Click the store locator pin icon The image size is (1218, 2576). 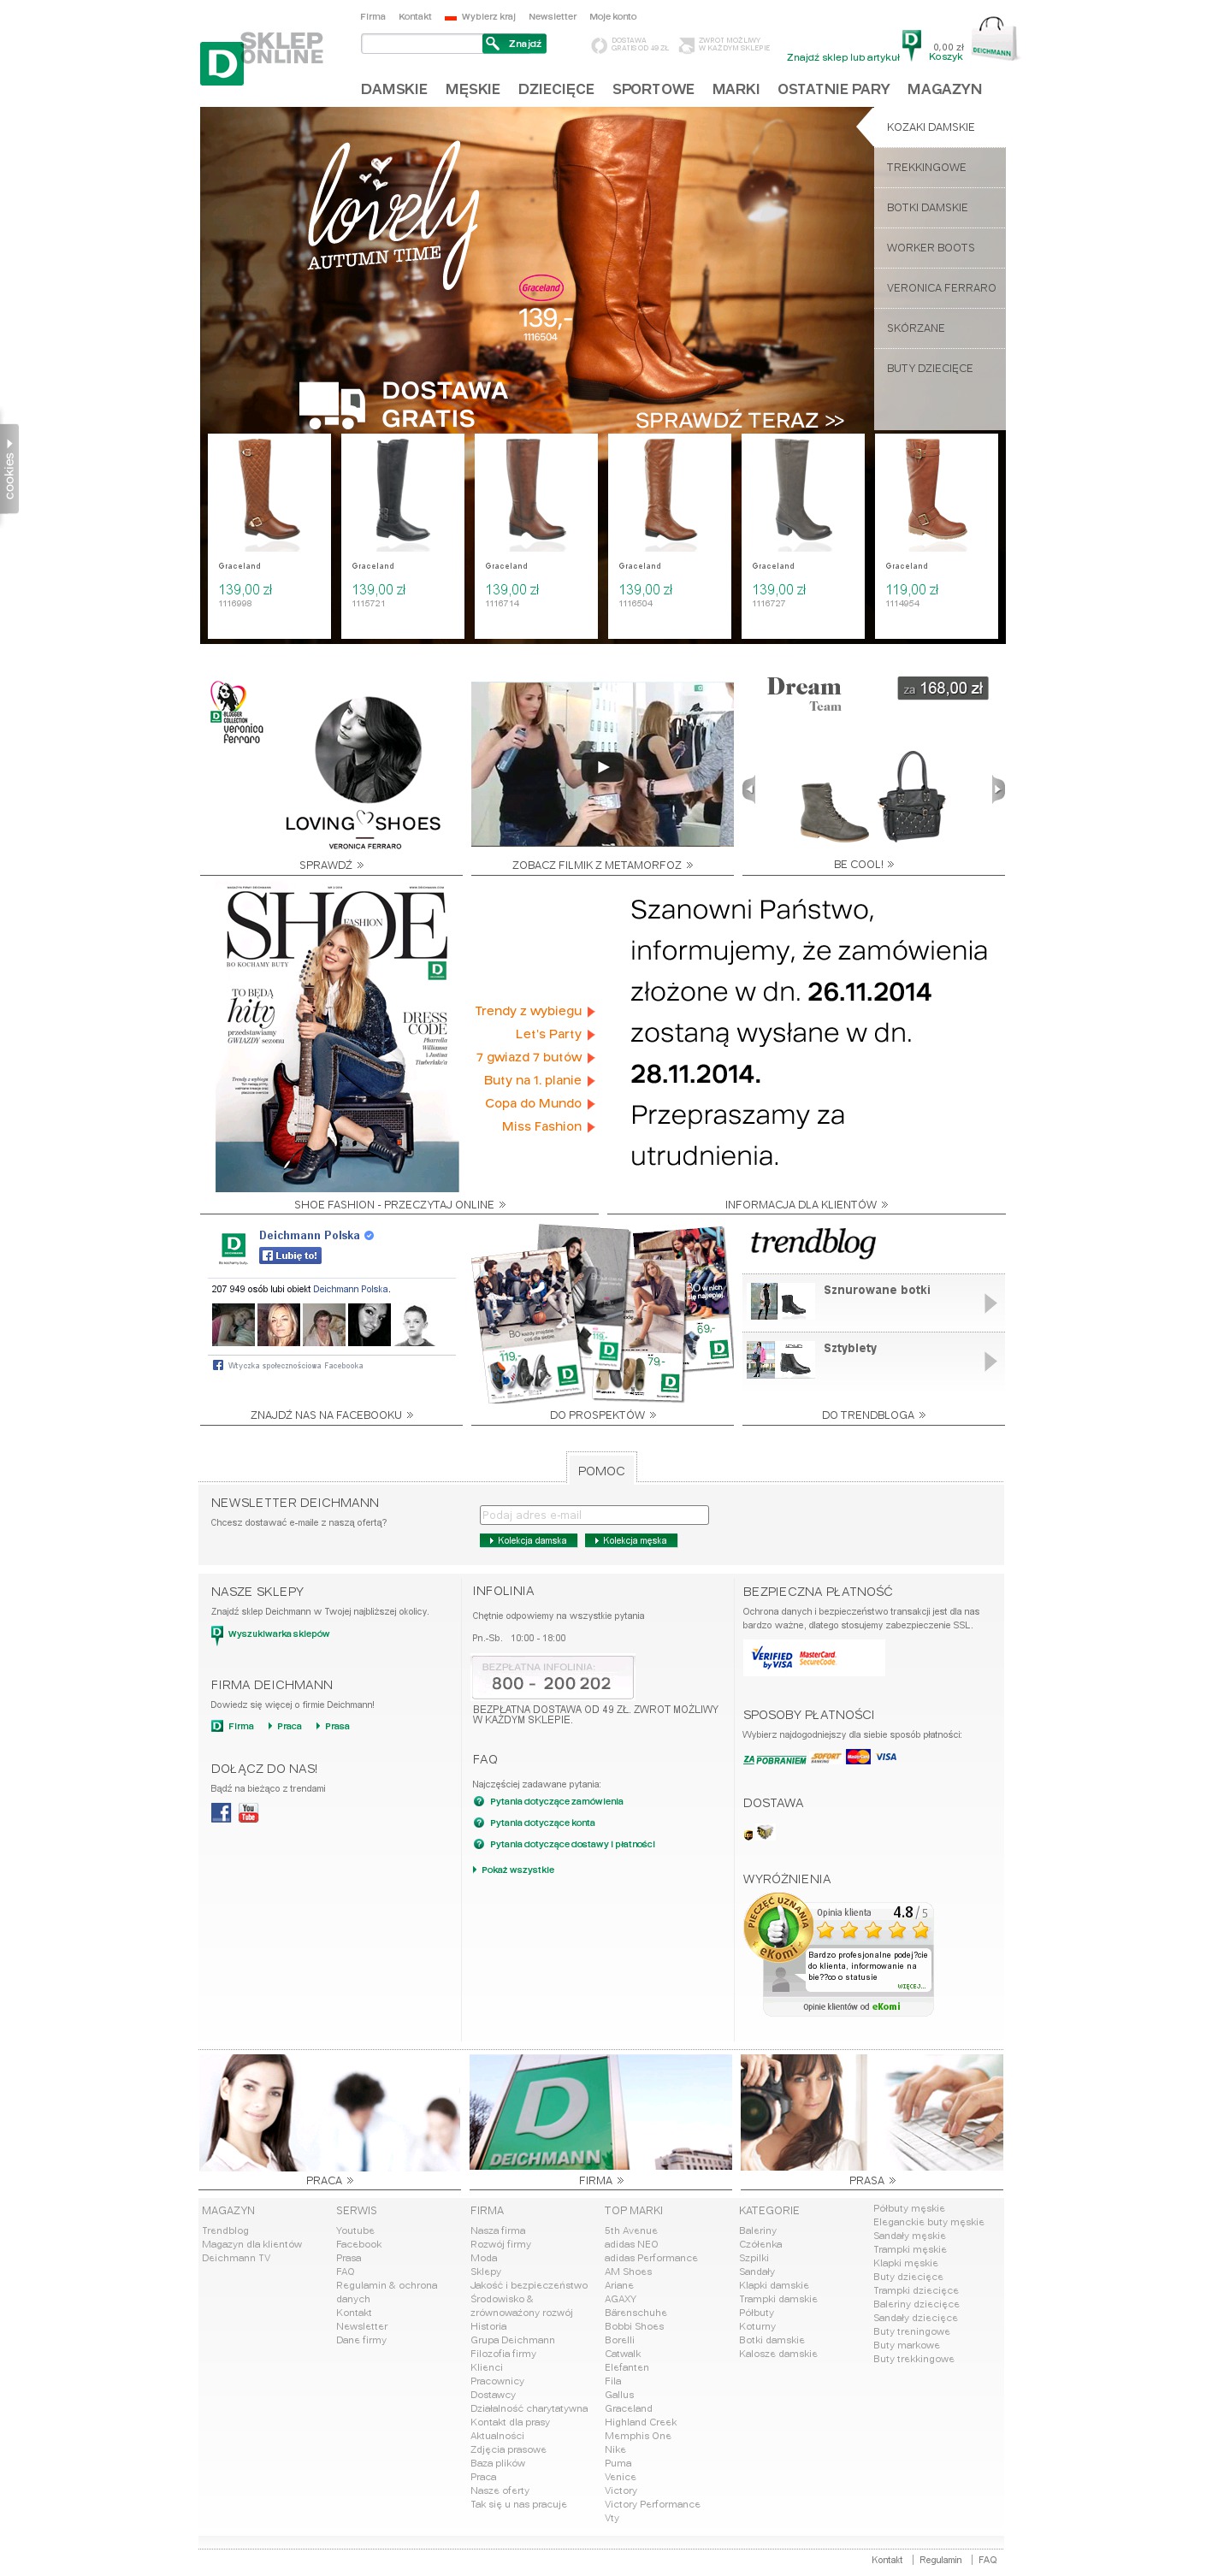pyautogui.click(x=911, y=45)
